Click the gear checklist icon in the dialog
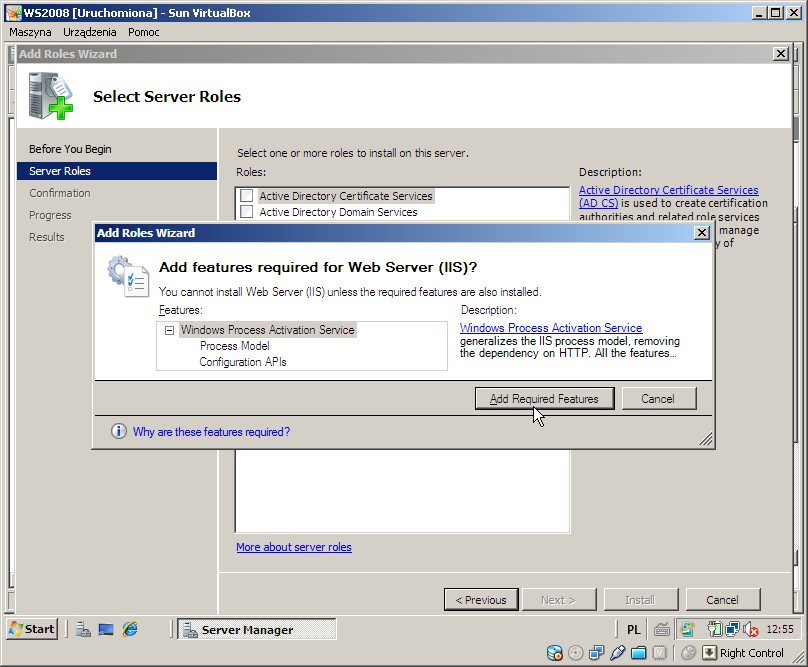Image resolution: width=808 pixels, height=667 pixels. (128, 276)
